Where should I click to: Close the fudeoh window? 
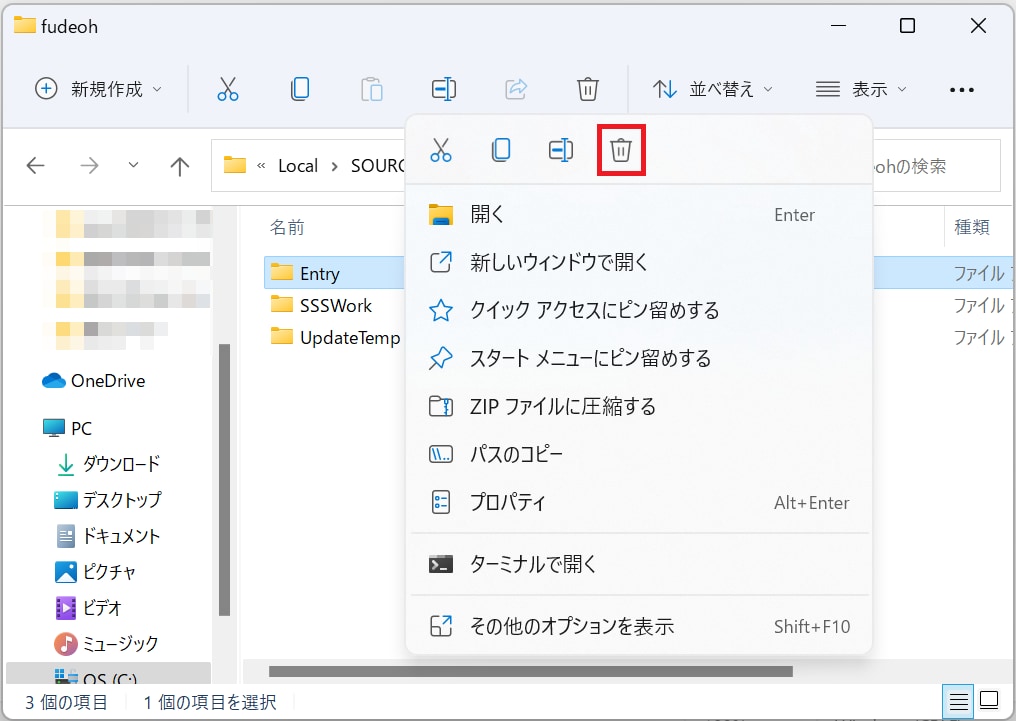pos(978,26)
